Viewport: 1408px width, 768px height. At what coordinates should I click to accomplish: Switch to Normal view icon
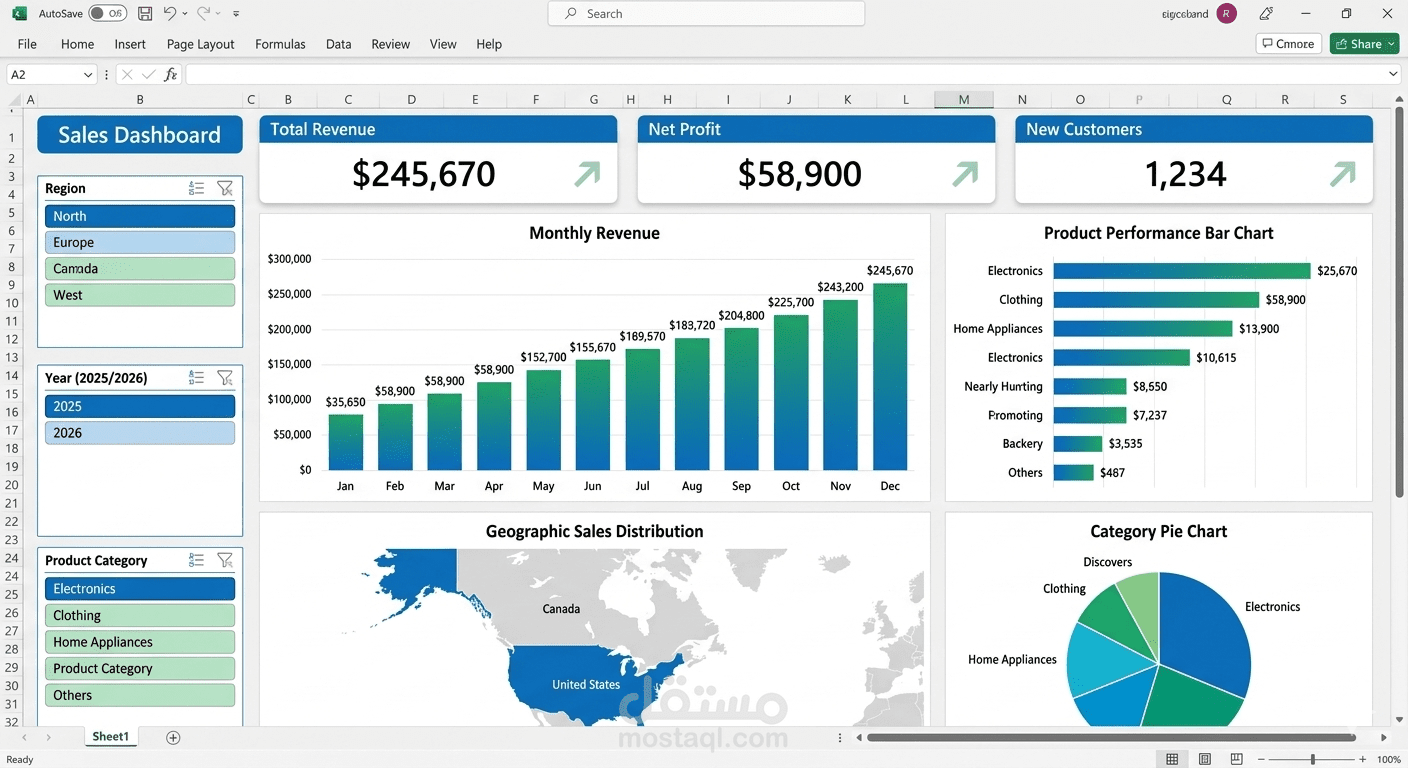coord(1172,760)
